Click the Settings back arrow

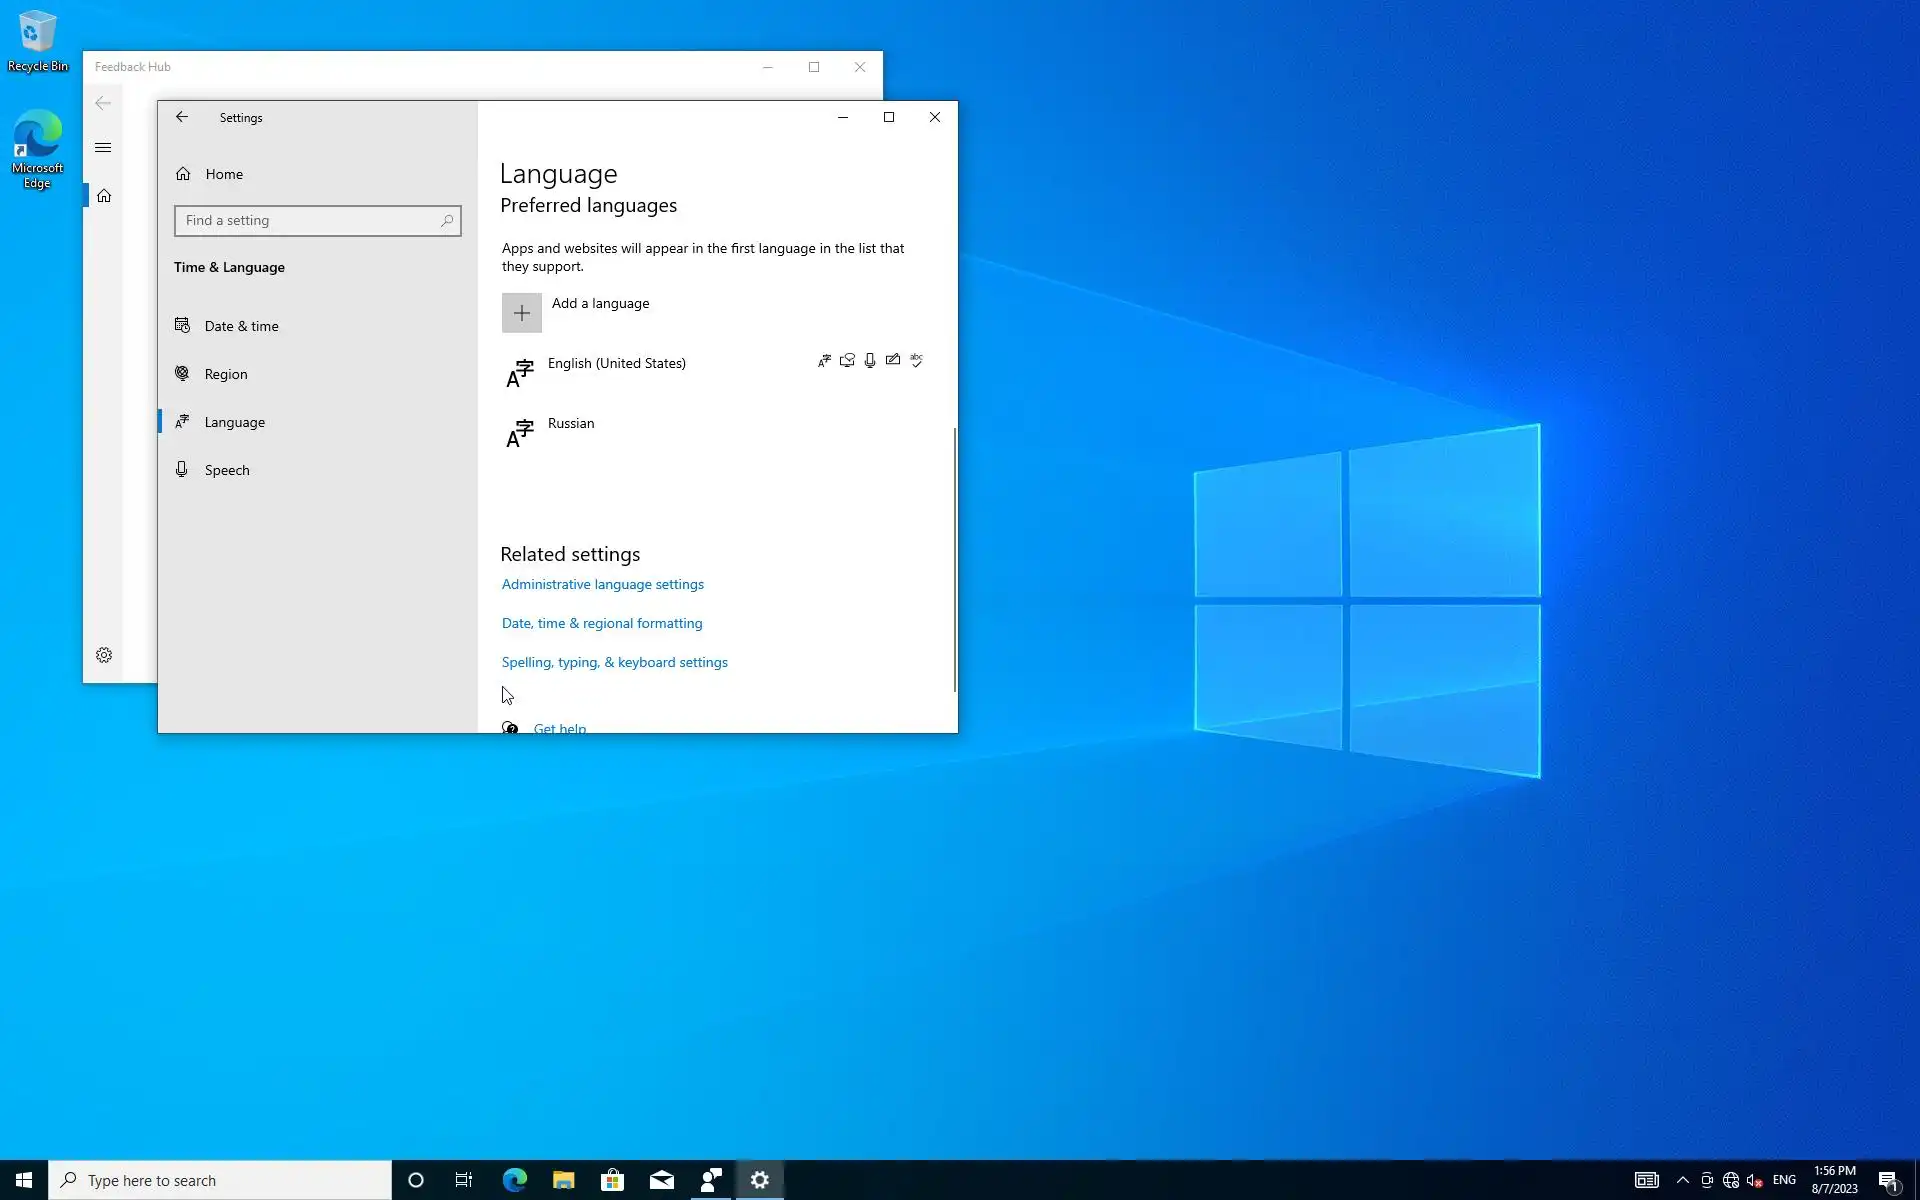point(182,117)
